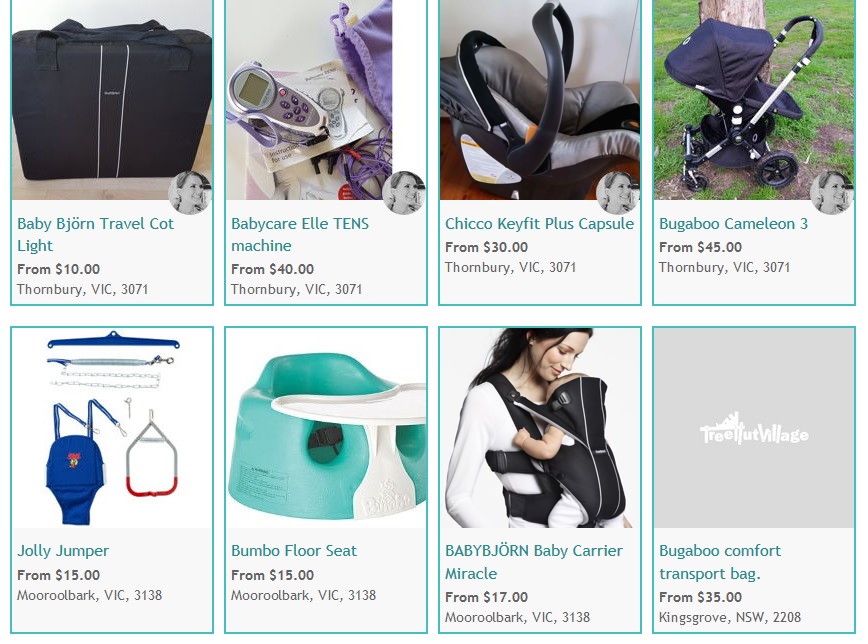Select the purple TENS machine photo

point(326,100)
